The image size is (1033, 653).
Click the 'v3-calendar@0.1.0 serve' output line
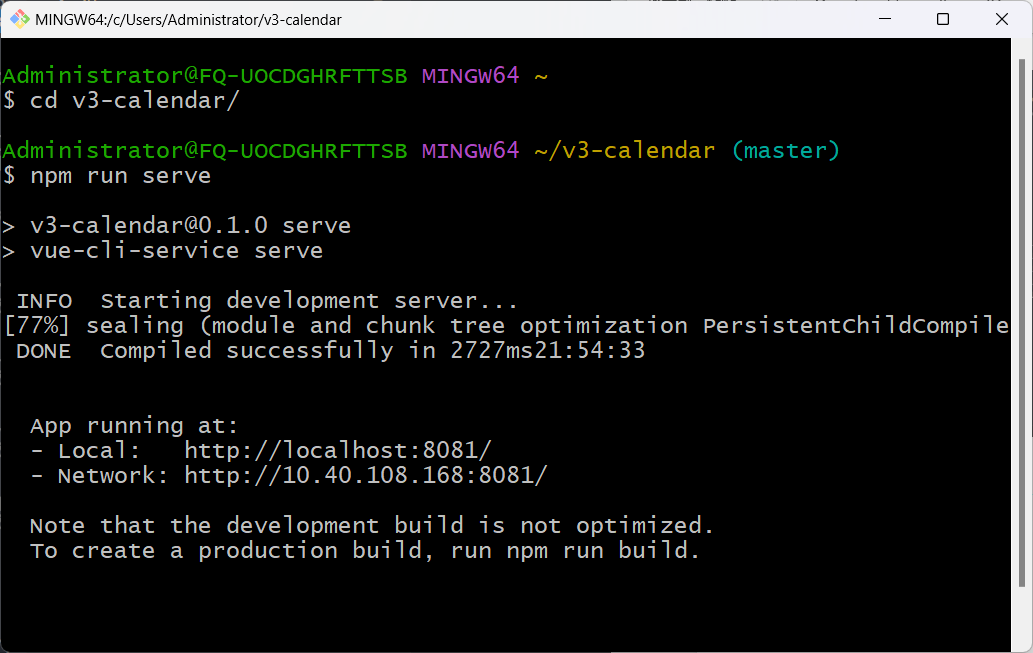point(190,226)
